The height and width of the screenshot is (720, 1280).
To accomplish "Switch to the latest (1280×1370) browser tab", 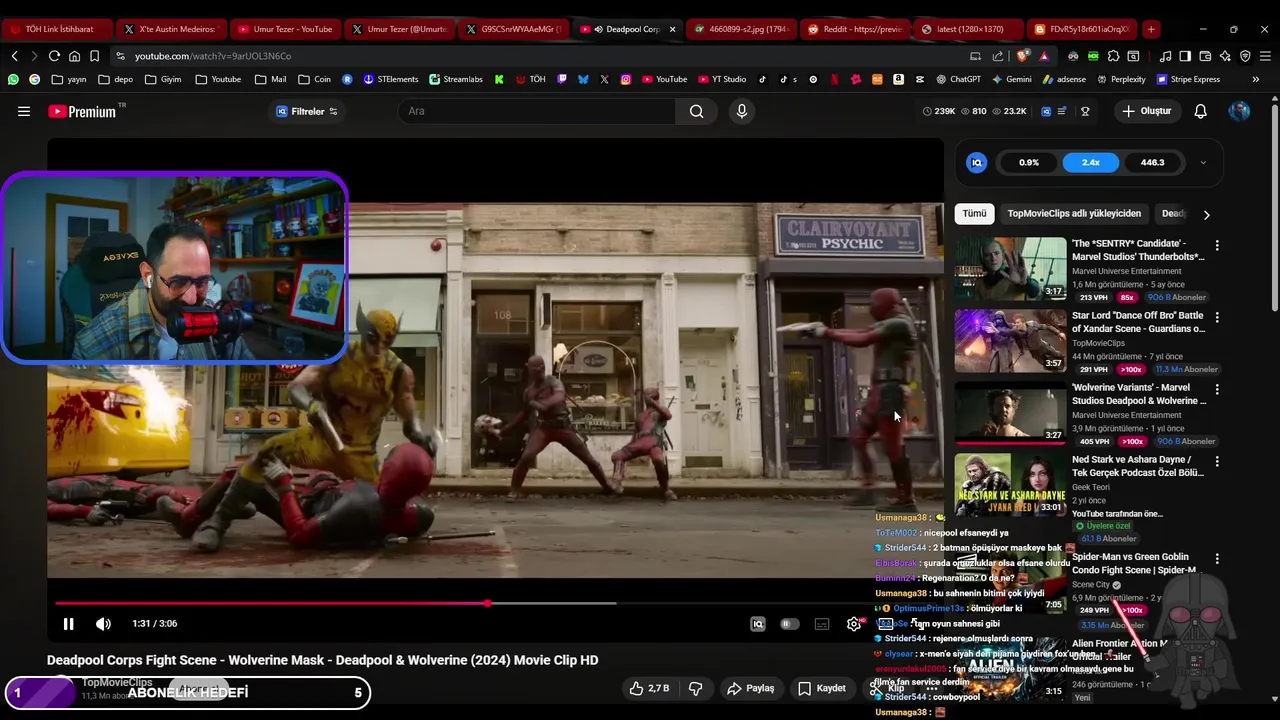I will click(968, 29).
